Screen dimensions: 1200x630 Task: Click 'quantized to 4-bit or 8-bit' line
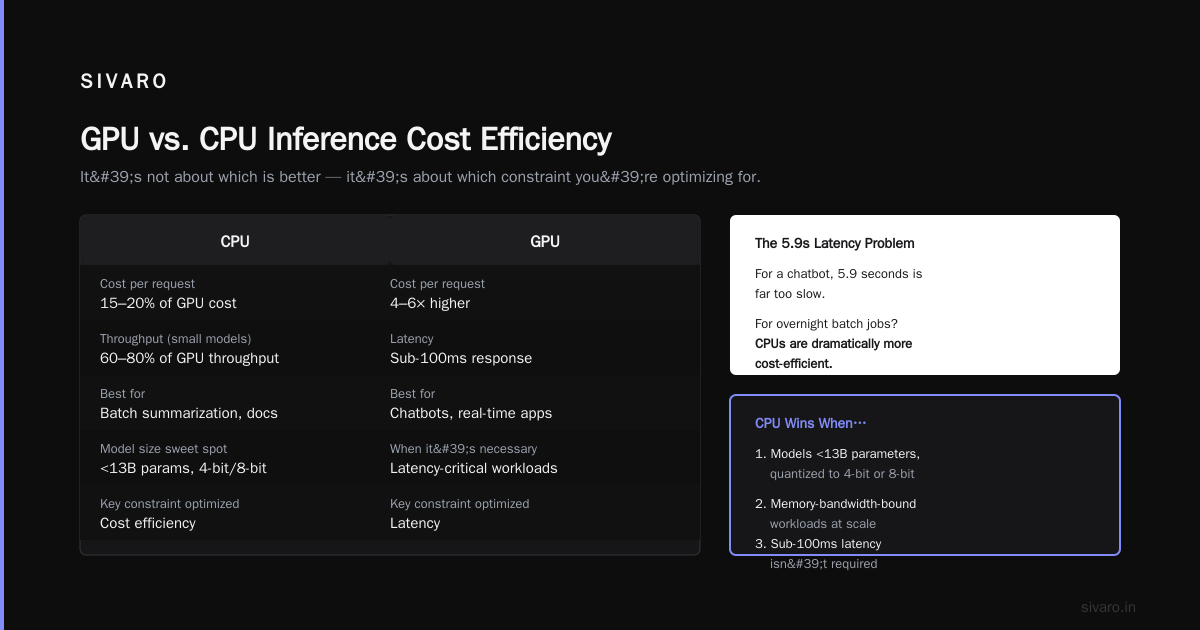[842, 474]
